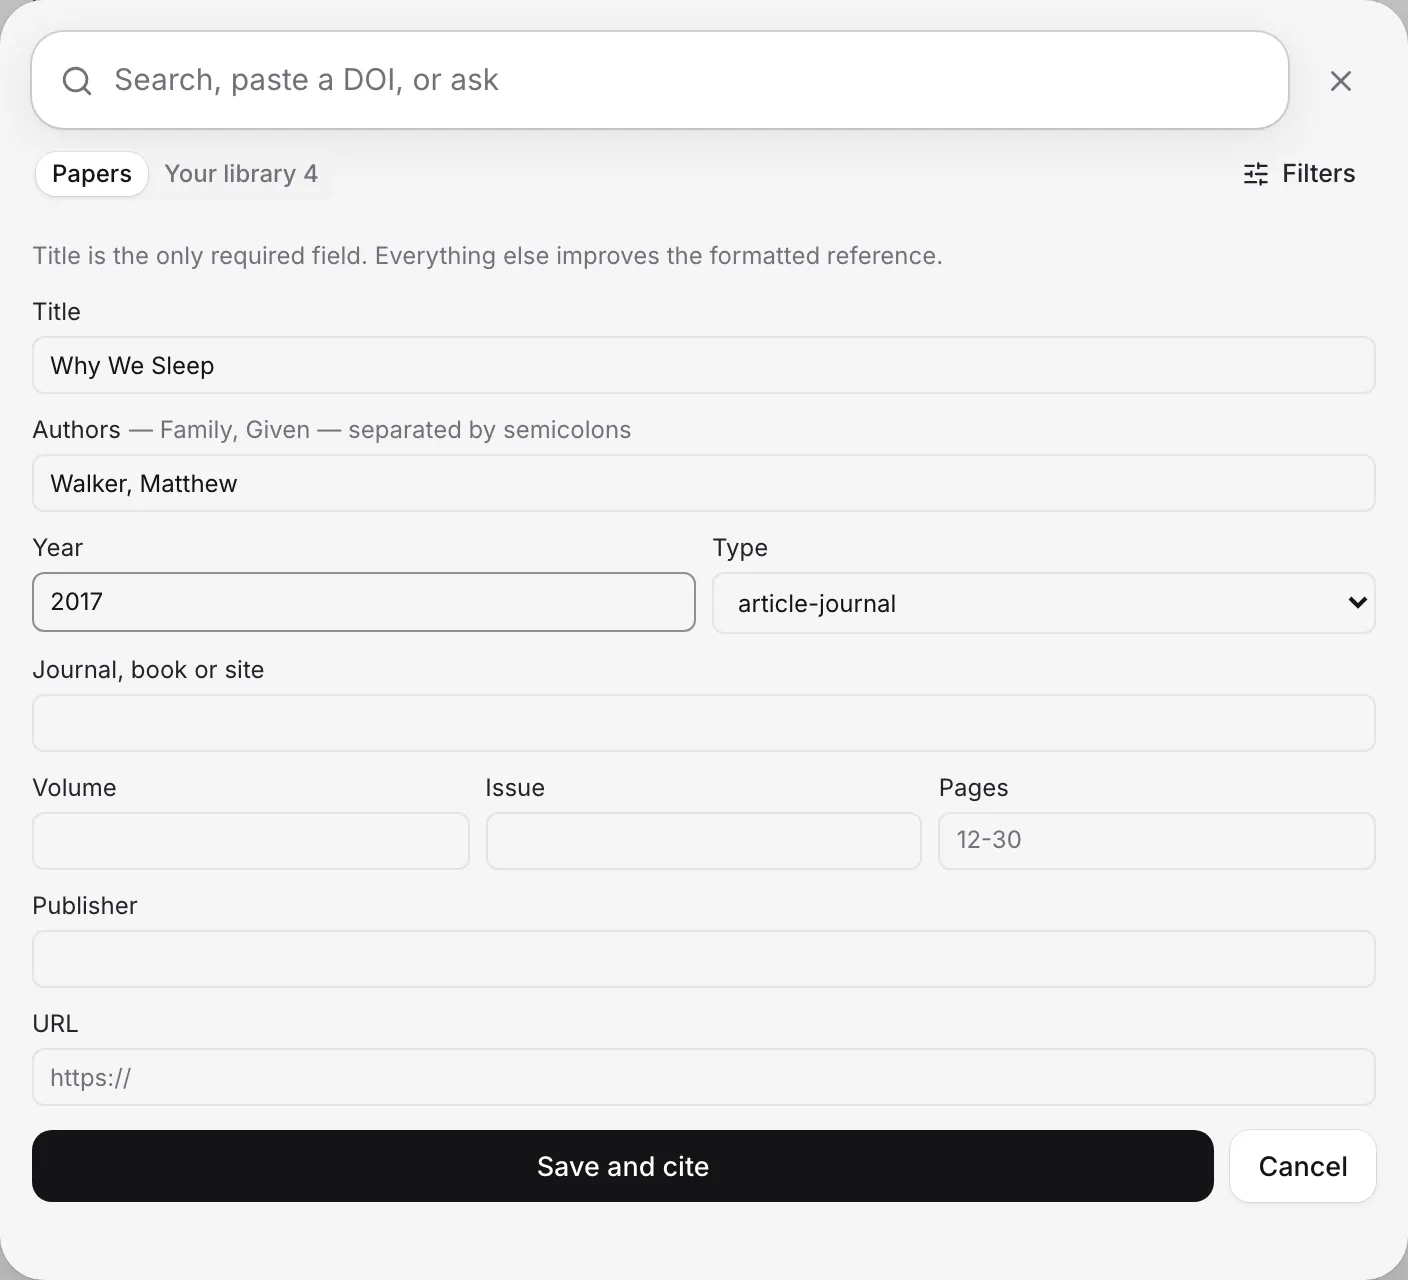Click the magnifier search icon
The width and height of the screenshot is (1408, 1280).
tap(77, 81)
